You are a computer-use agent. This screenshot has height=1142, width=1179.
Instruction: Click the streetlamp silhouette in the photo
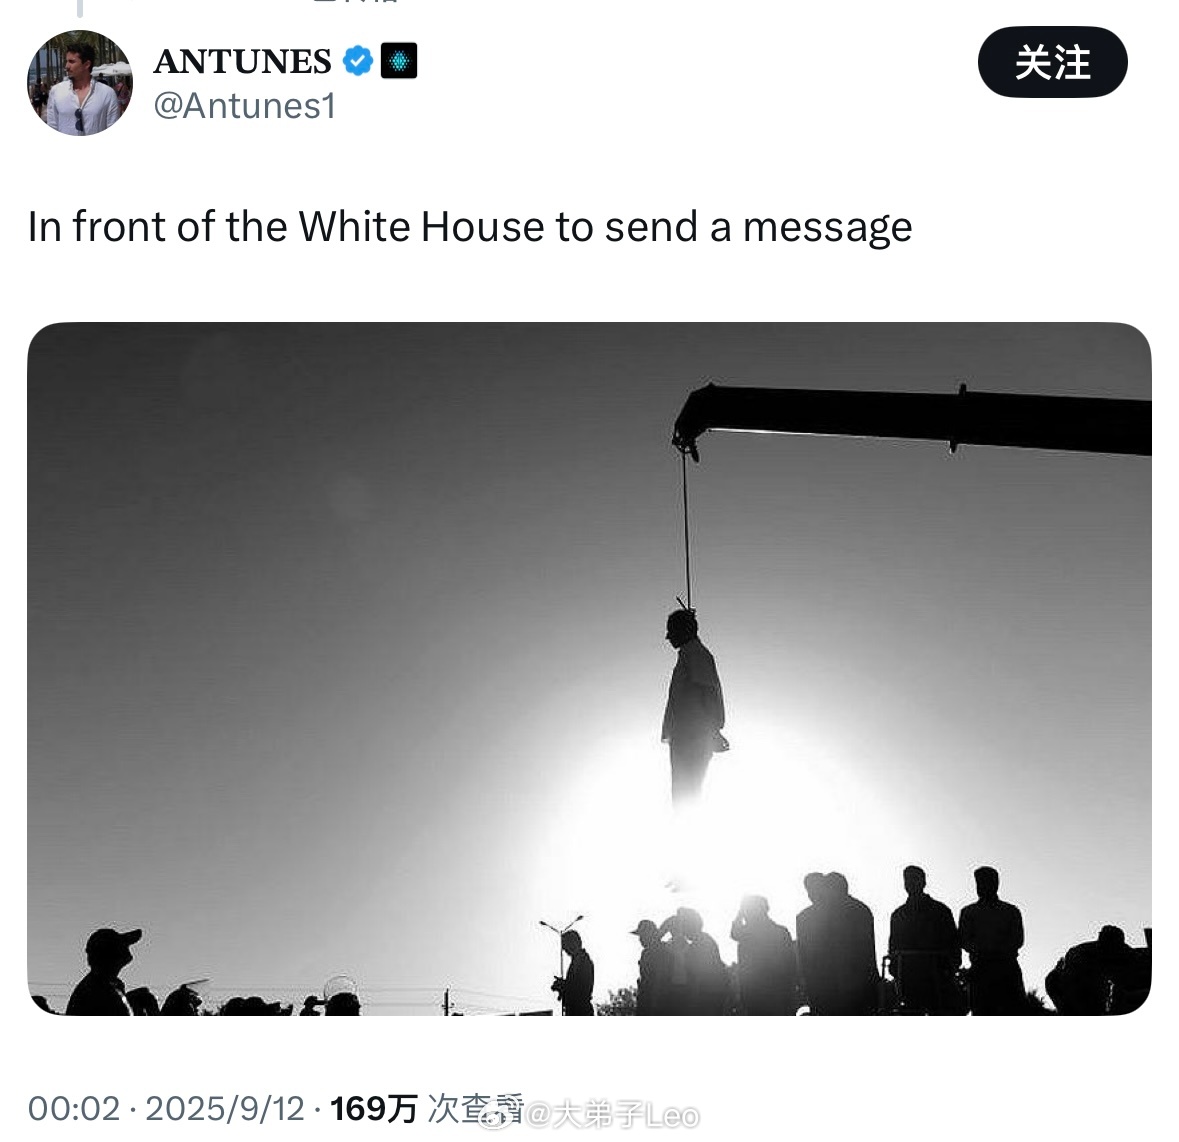tap(561, 949)
